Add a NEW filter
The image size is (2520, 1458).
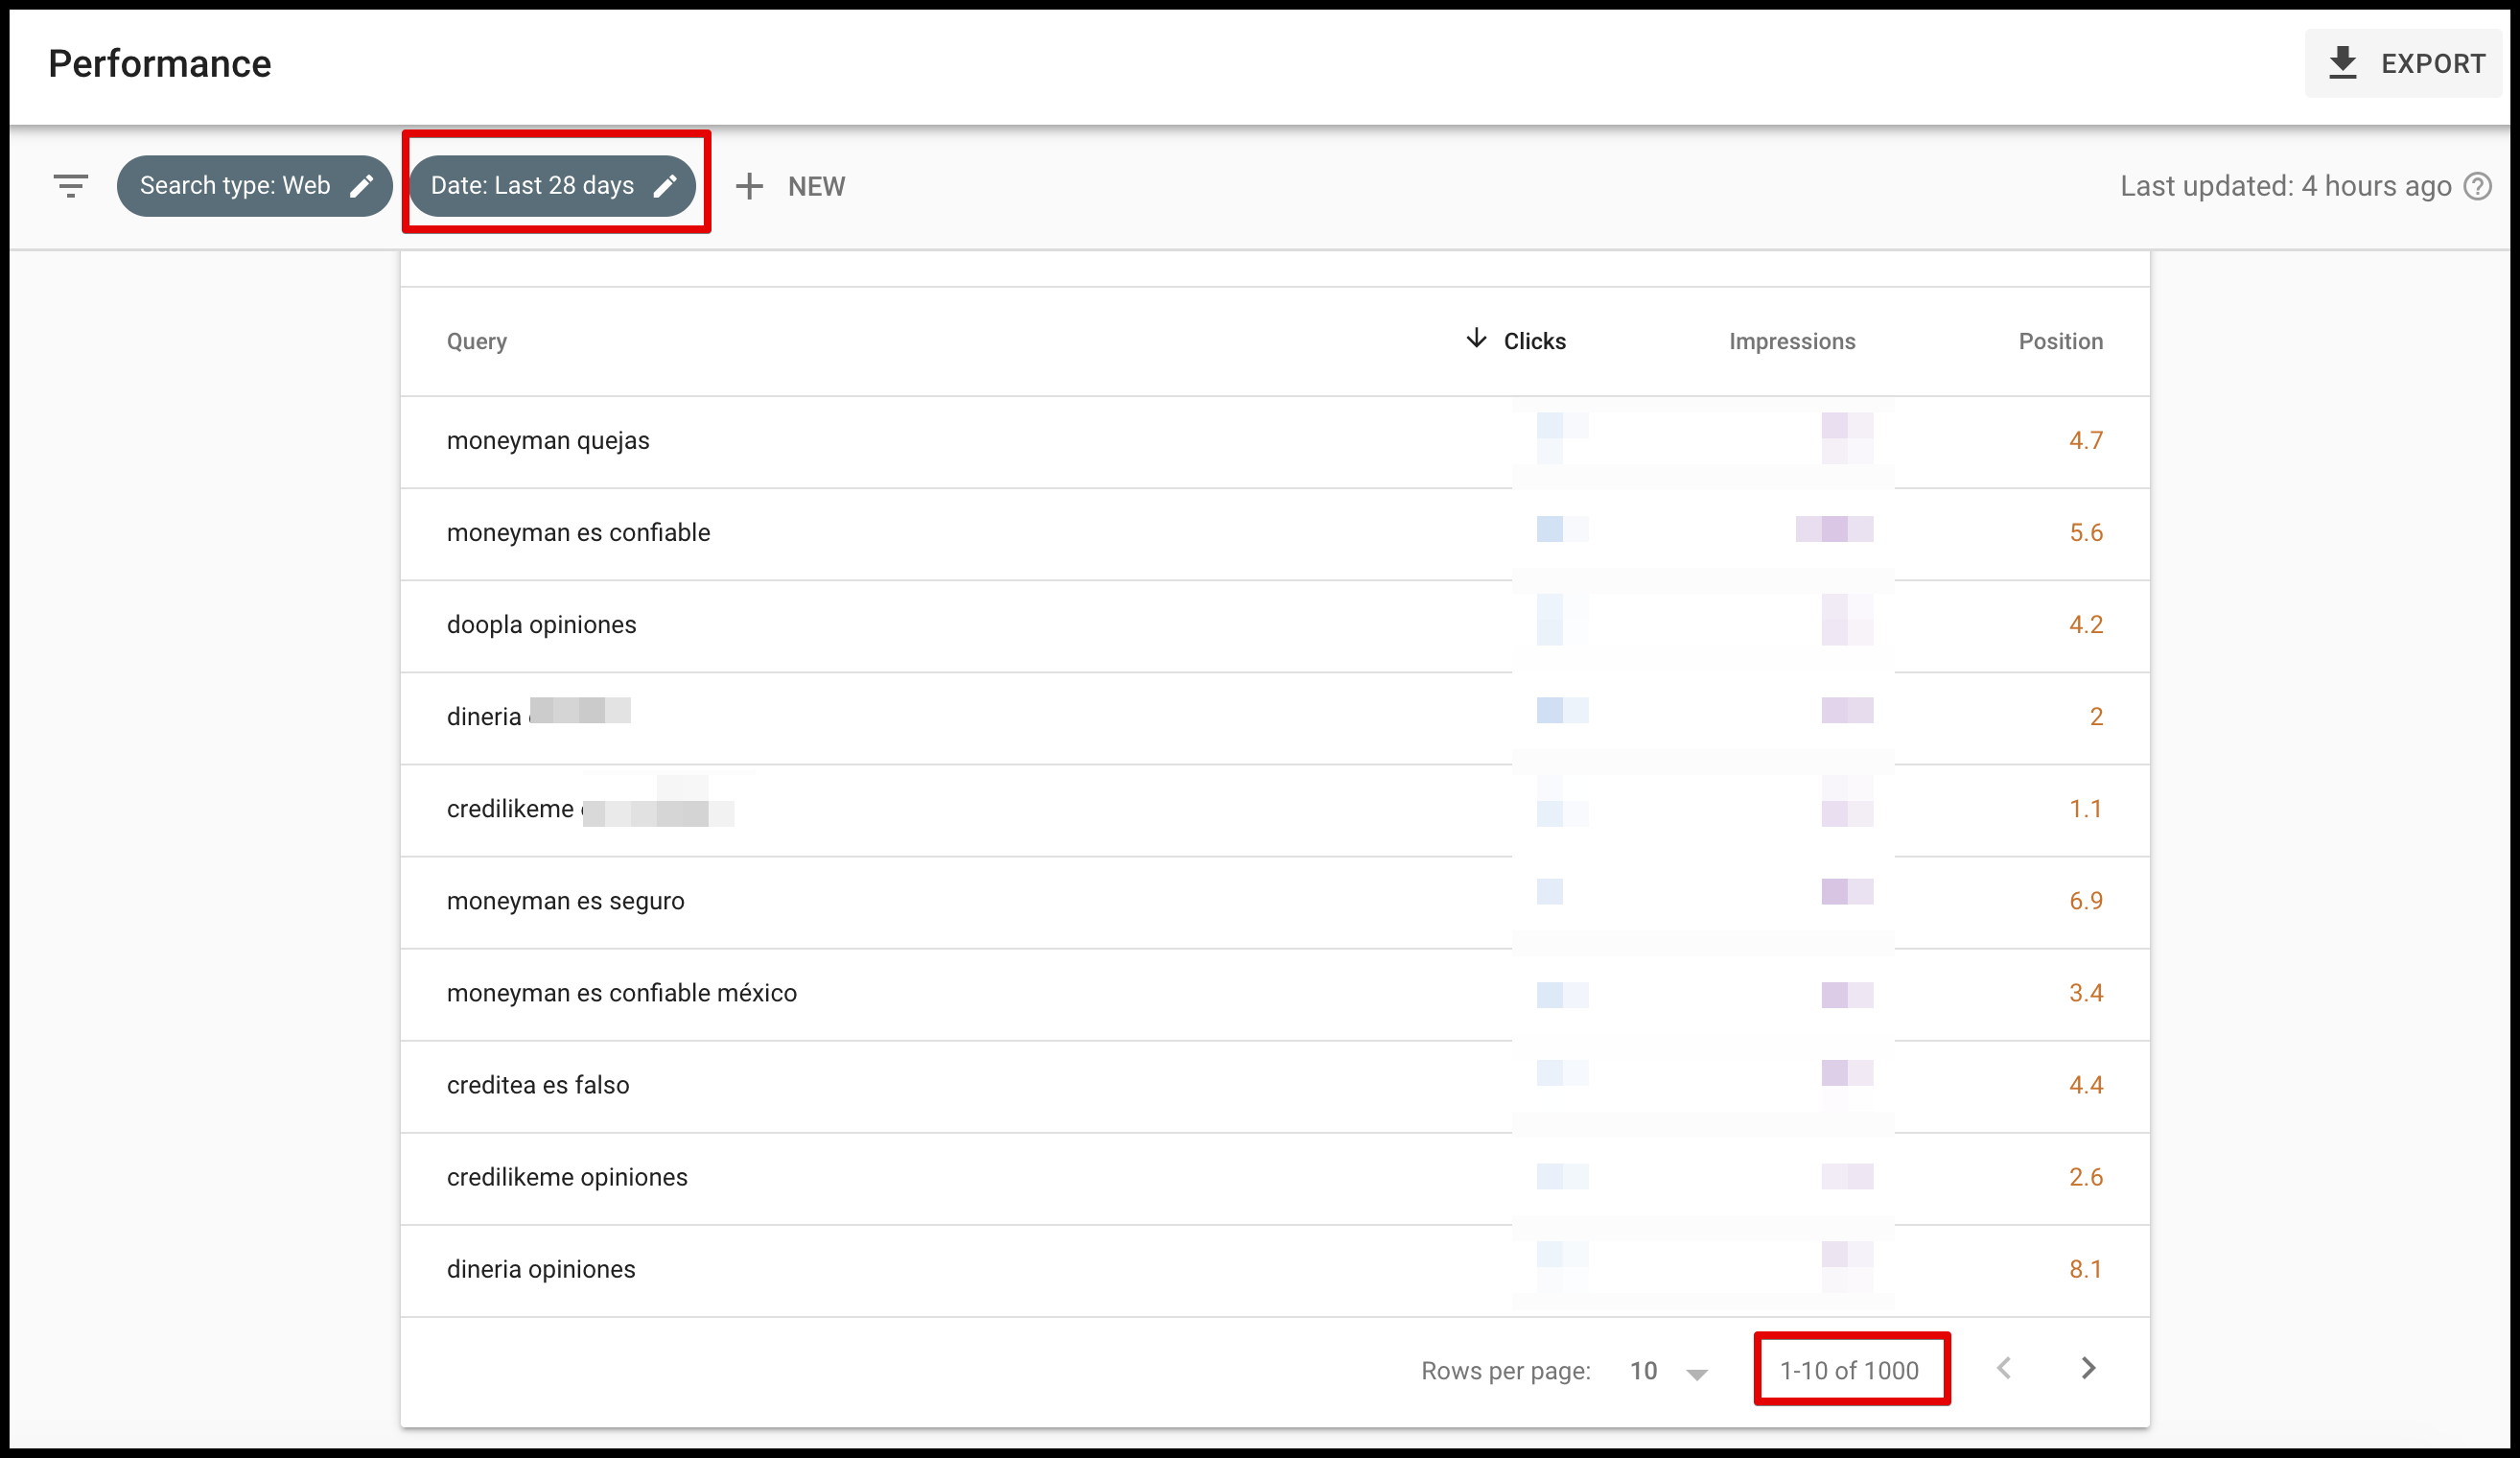tap(791, 186)
